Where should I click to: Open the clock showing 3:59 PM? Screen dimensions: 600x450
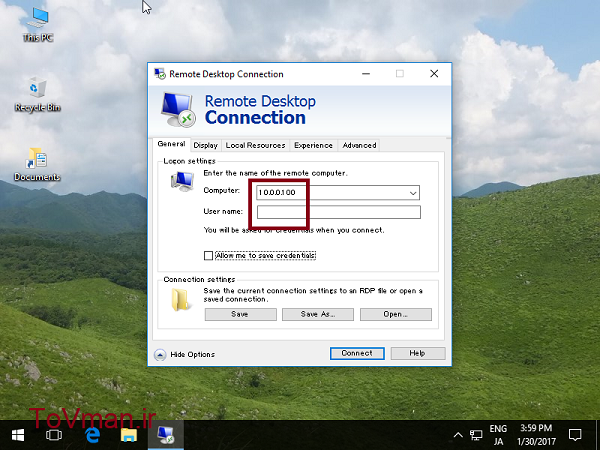coord(536,435)
